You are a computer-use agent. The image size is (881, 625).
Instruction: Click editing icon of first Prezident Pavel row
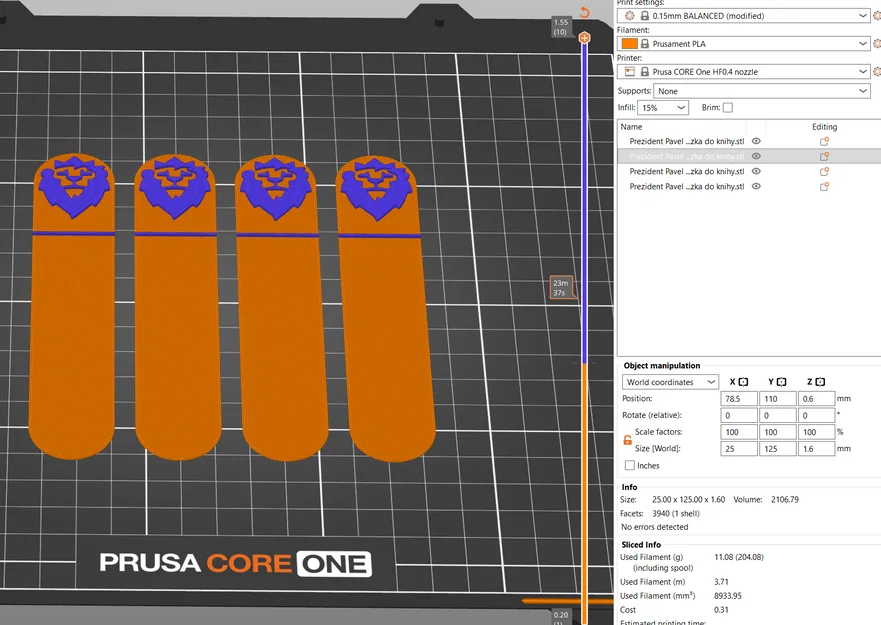(824, 141)
